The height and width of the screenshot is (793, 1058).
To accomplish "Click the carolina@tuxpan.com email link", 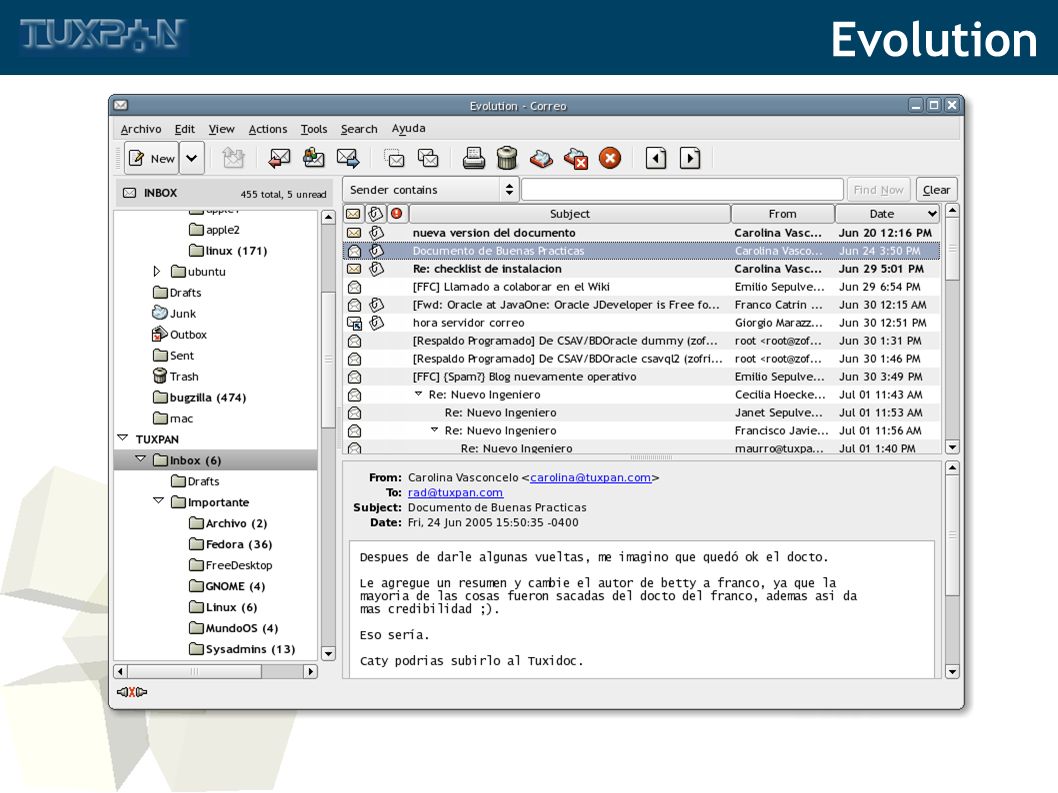I will [590, 477].
